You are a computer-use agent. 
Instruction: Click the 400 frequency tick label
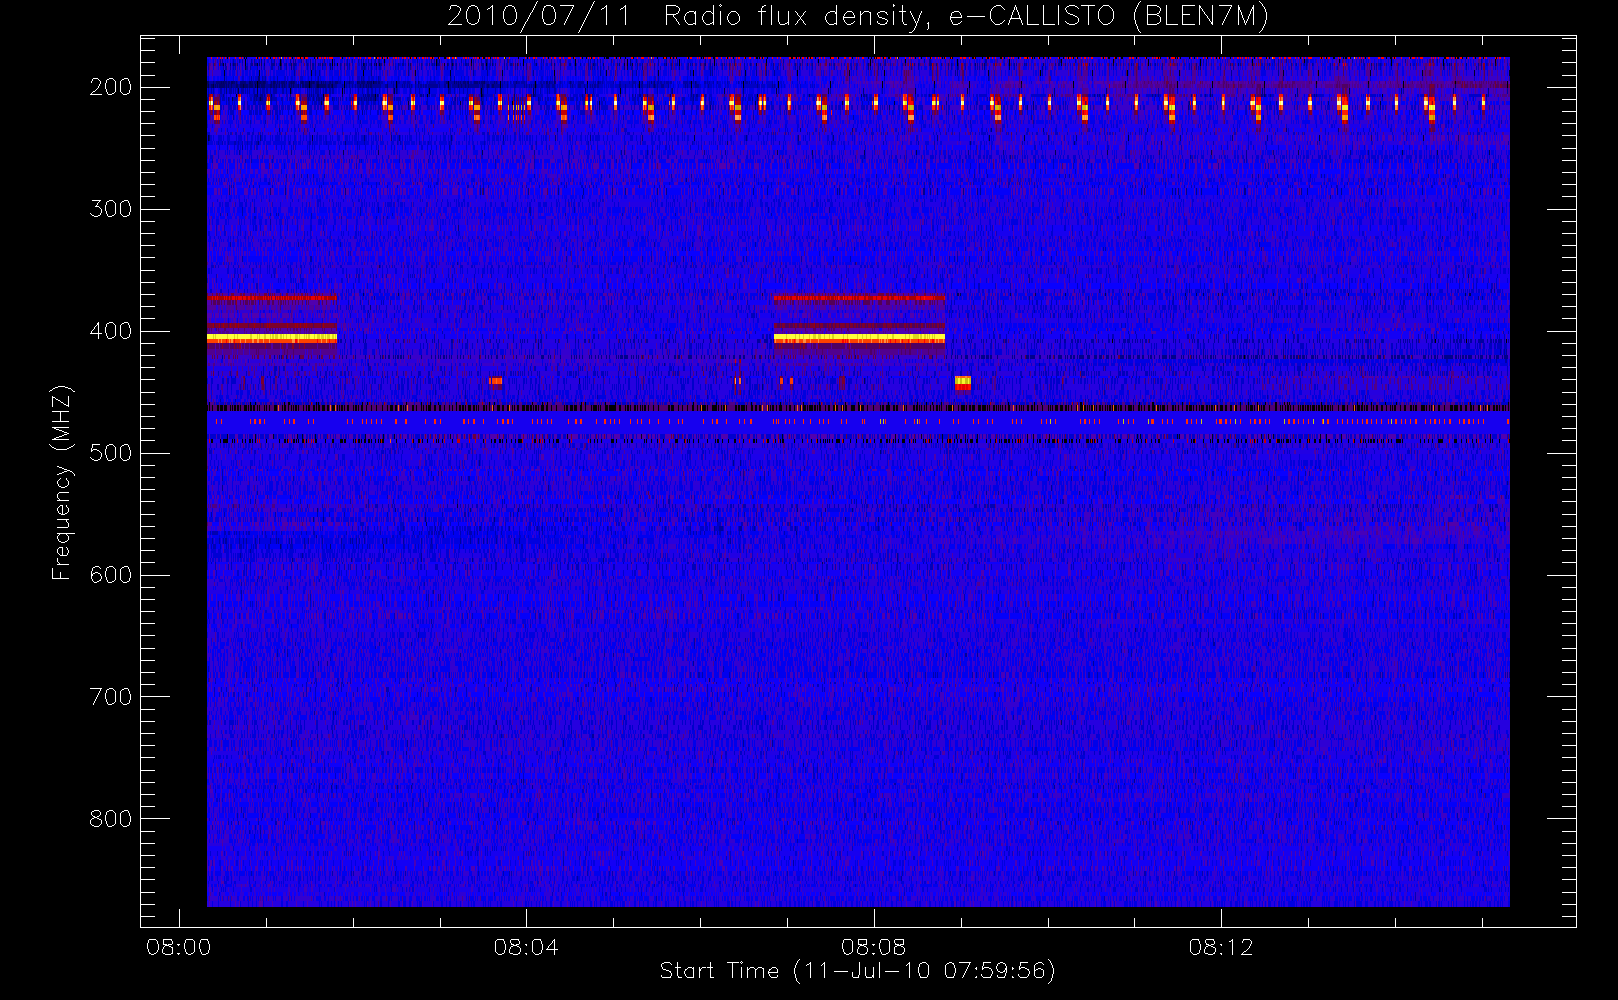pyautogui.click(x=111, y=331)
